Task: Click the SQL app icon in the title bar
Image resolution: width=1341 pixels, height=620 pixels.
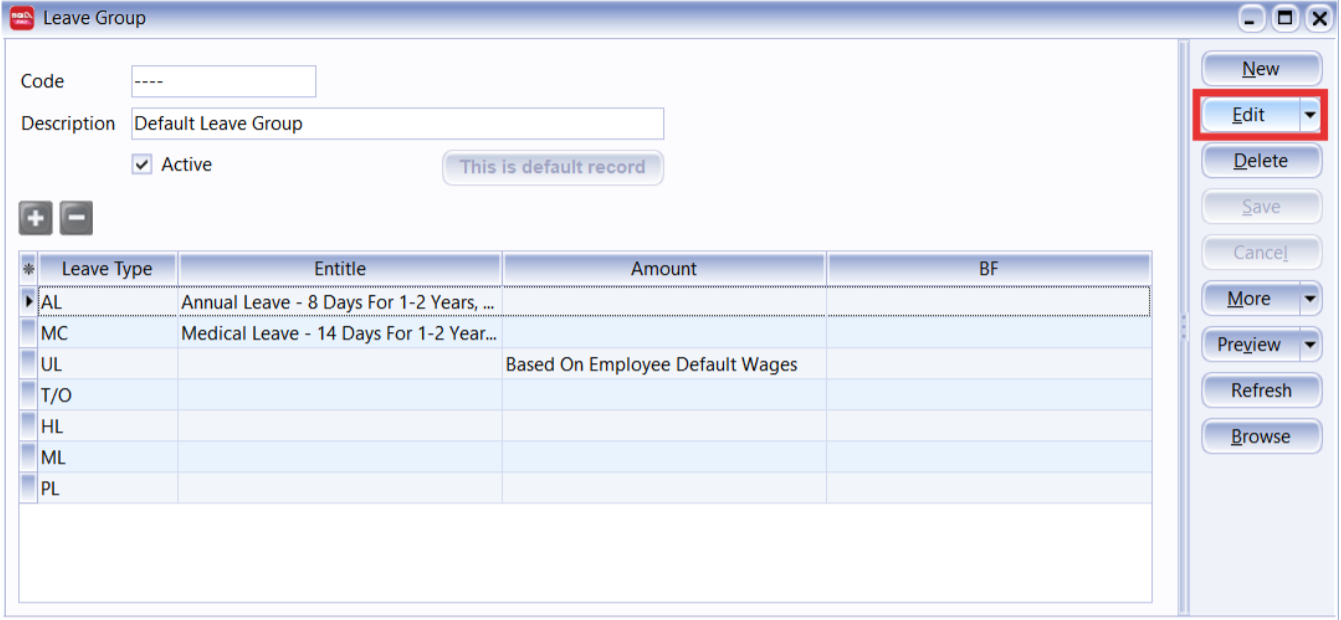Action: coord(22,18)
